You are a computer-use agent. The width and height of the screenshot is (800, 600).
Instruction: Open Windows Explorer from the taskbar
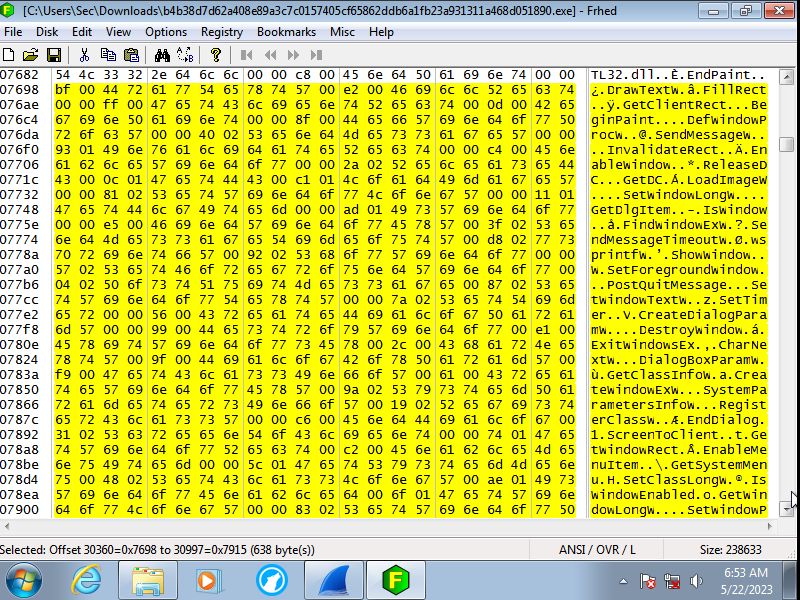pyautogui.click(x=148, y=581)
